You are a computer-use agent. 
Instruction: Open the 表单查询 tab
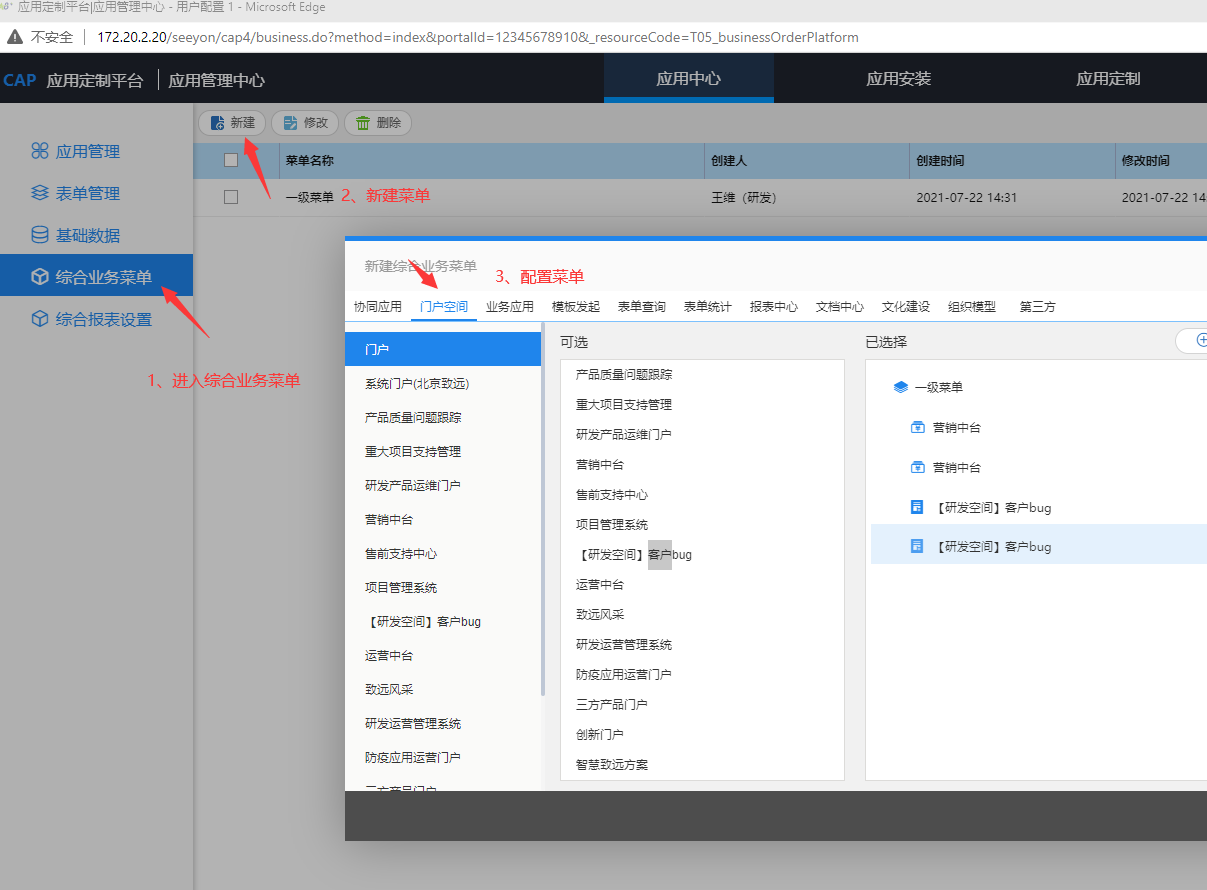[x=642, y=307]
